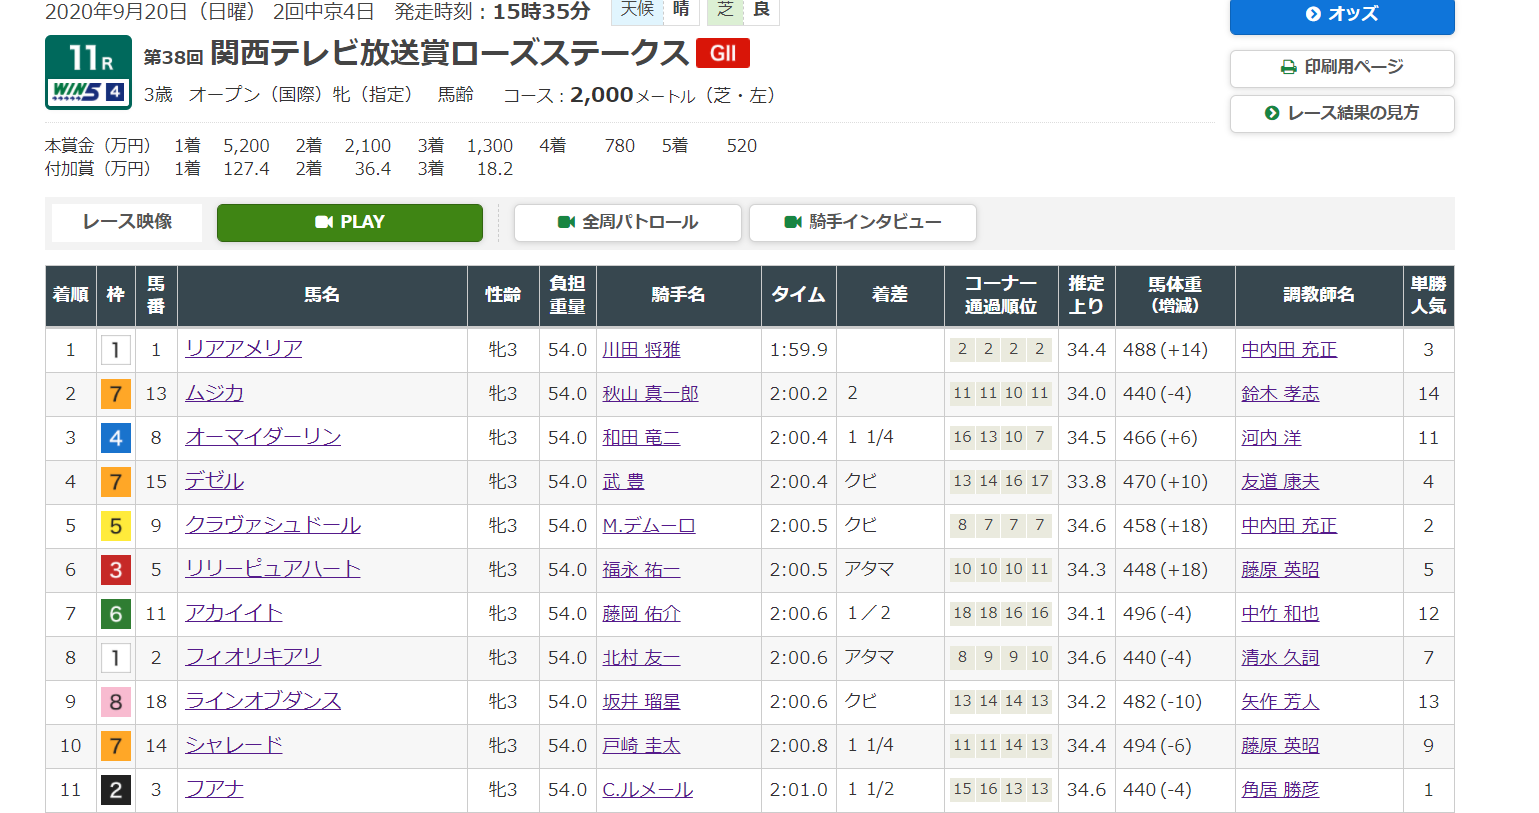
Task: Open trainer link 中竹 和也
Action: pyautogui.click(x=1280, y=614)
